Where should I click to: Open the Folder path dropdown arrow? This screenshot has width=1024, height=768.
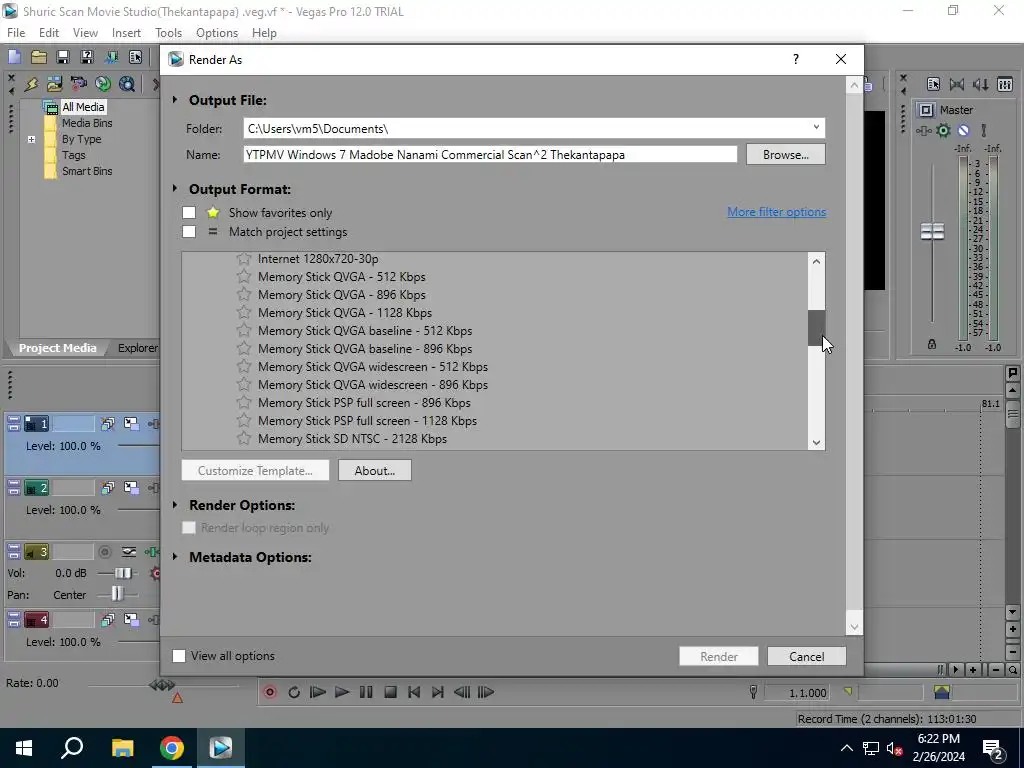(816, 128)
